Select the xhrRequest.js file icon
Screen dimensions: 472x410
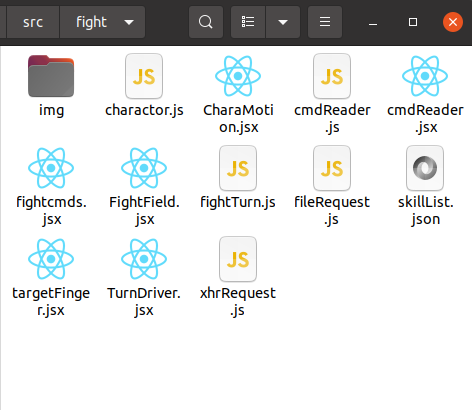coord(238,259)
